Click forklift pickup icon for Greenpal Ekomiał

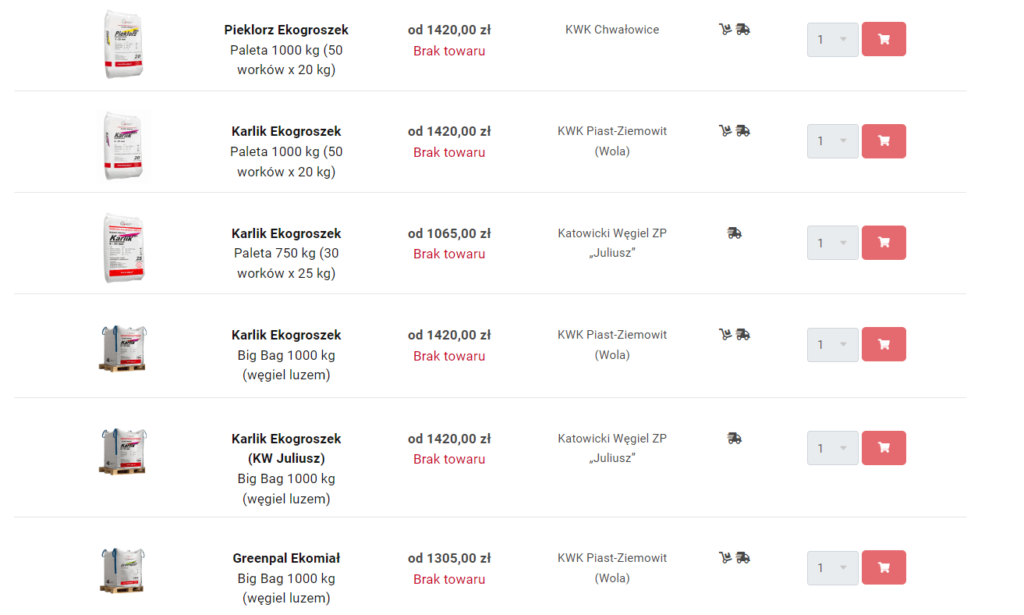[x=725, y=558]
